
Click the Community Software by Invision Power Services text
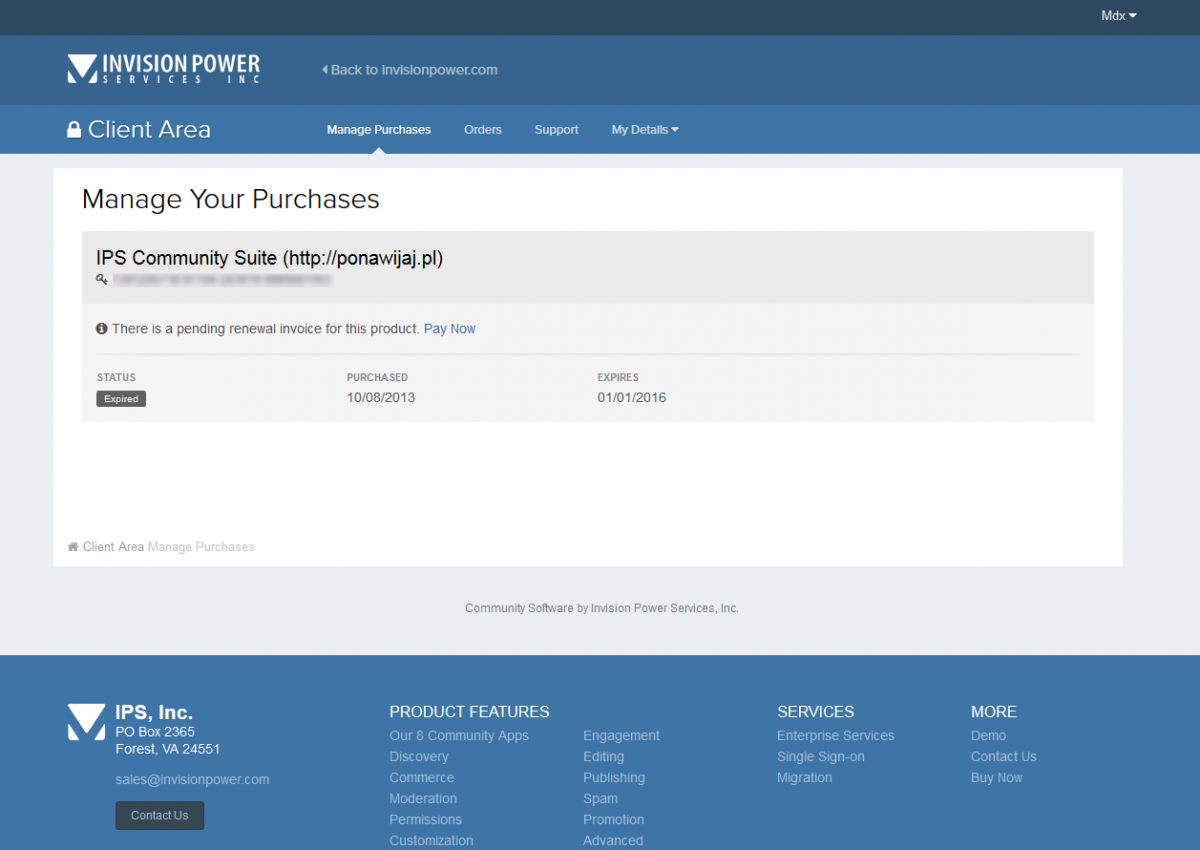(602, 608)
